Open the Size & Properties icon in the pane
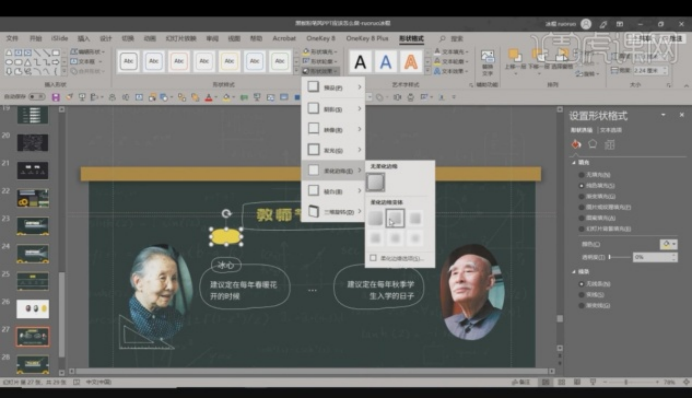Viewport: 692px width, 398px height. pos(609,144)
